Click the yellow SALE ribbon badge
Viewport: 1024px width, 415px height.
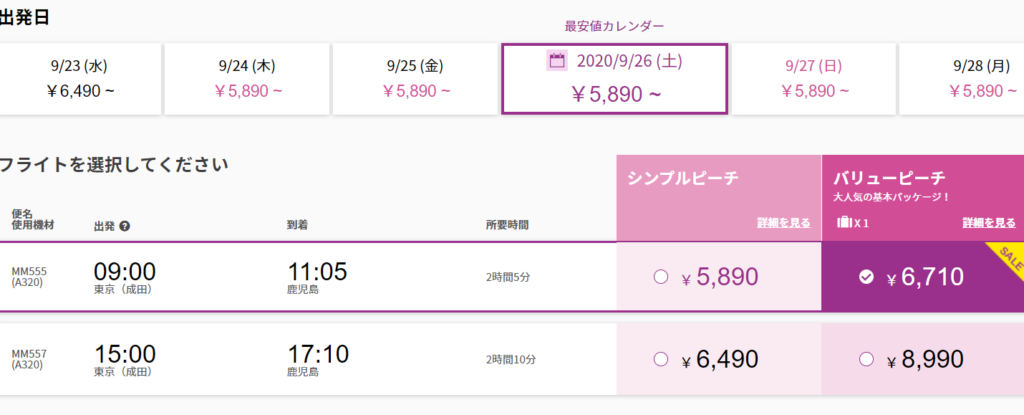pos(1004,259)
